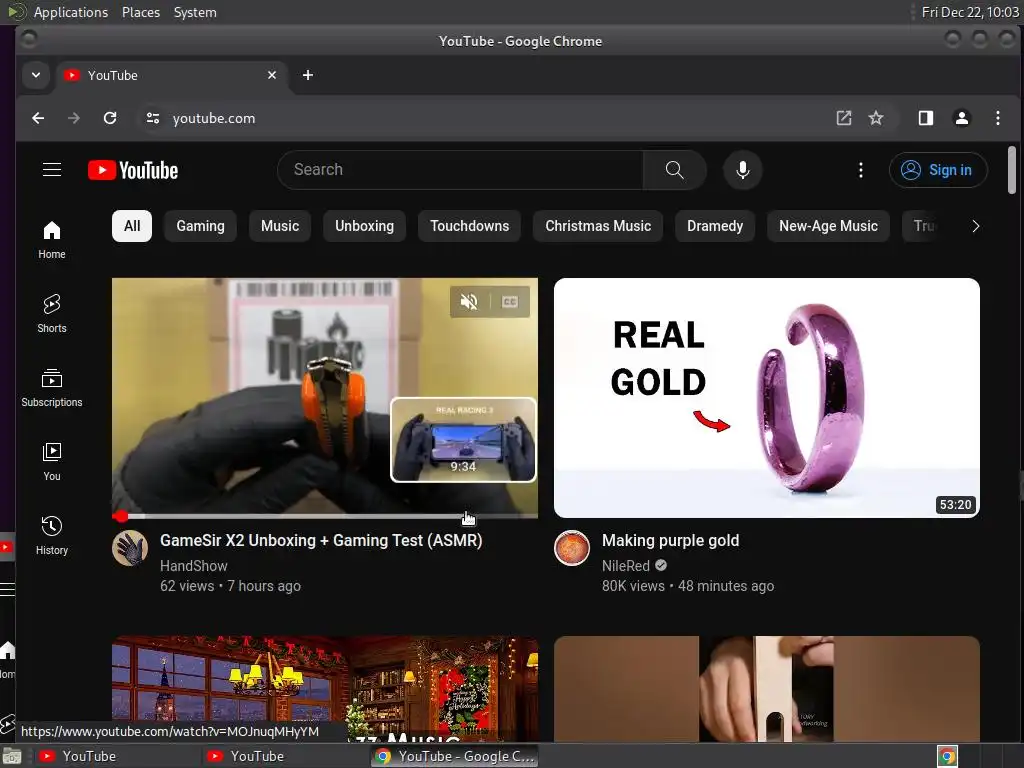Show desktop via taskbar left icon
The height and width of the screenshot is (768, 1024).
coord(11,756)
